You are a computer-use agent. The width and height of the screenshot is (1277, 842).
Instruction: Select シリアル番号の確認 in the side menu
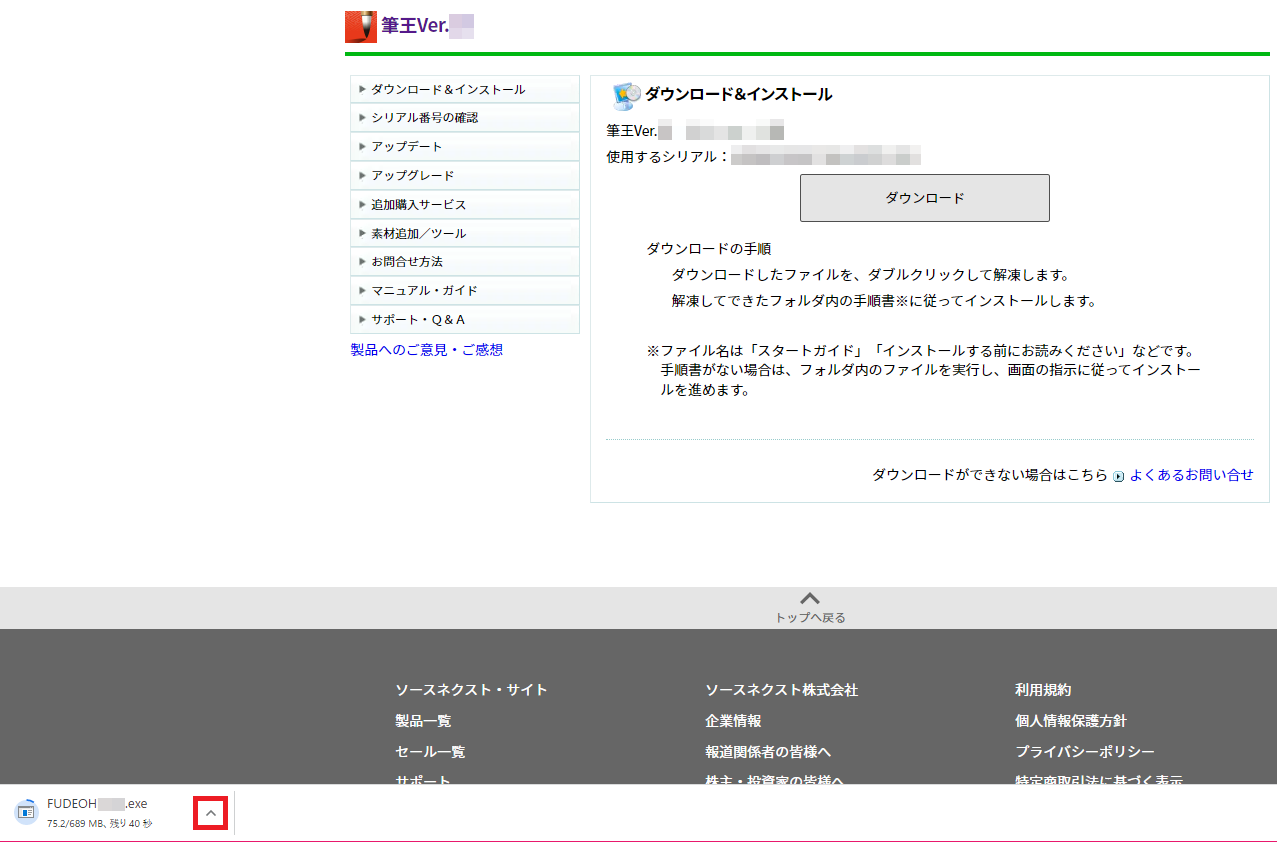point(424,118)
